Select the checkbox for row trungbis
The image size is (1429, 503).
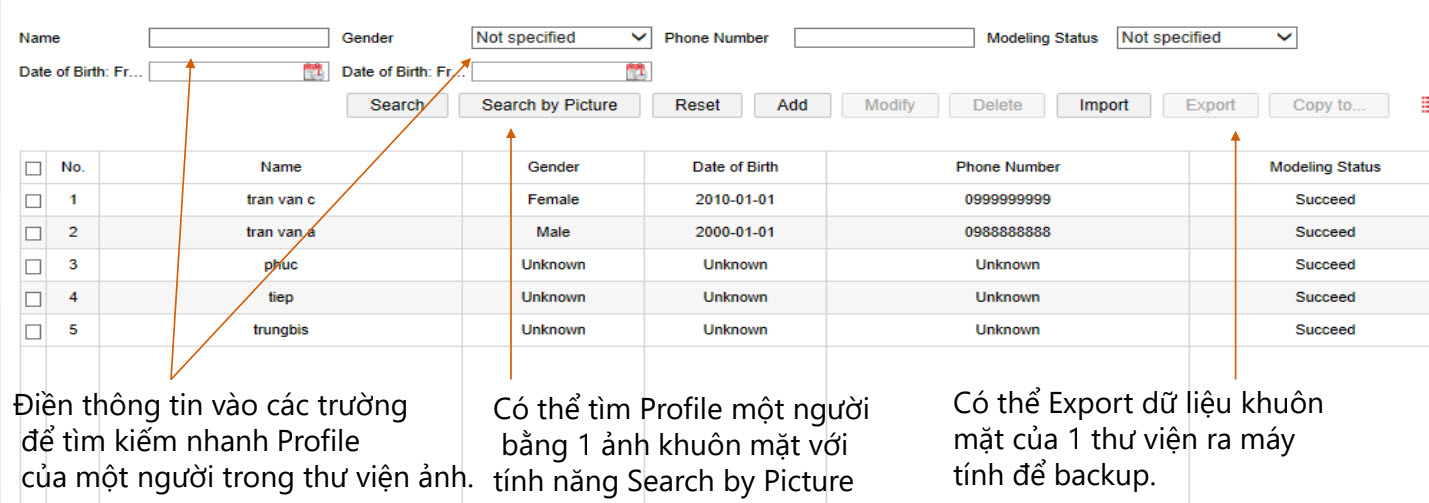point(33,330)
